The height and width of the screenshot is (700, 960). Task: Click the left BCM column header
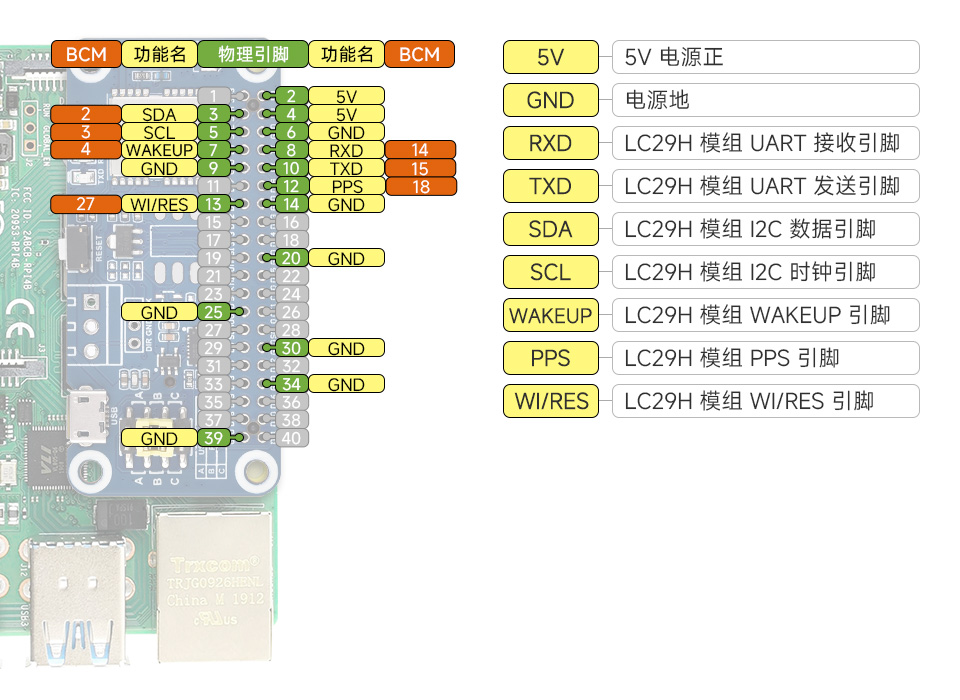[x=86, y=55]
